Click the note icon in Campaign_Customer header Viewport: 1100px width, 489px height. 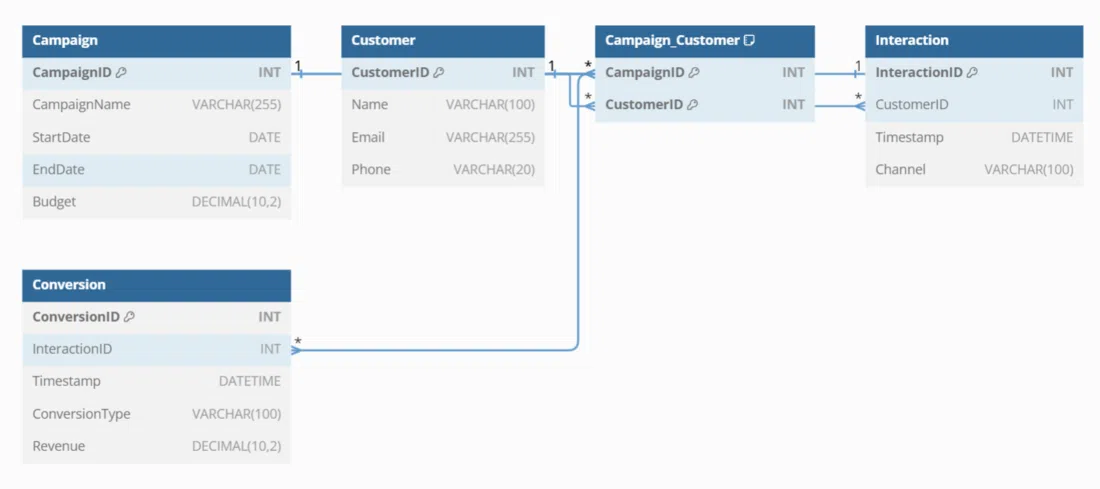(x=749, y=41)
